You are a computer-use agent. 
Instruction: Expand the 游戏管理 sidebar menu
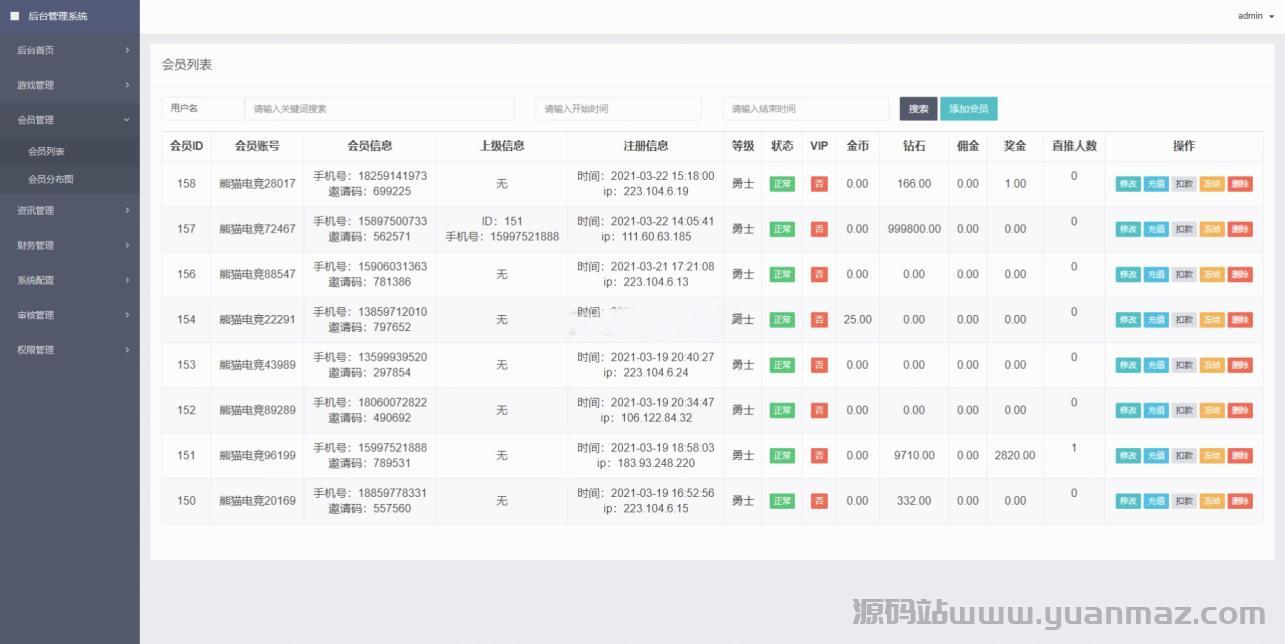(70, 85)
